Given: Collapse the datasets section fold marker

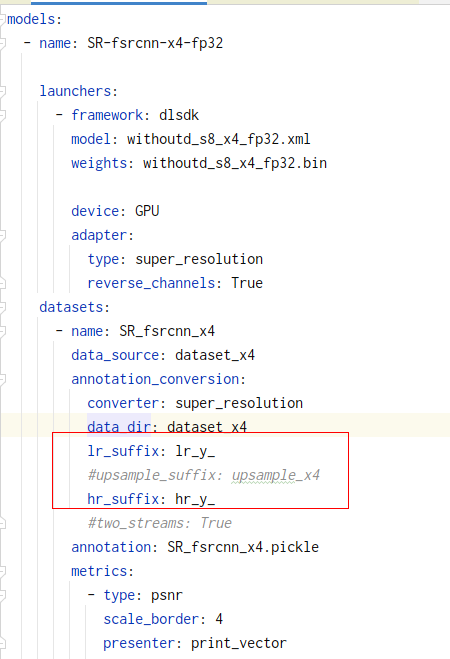Looking at the screenshot, I should click(x=2, y=307).
